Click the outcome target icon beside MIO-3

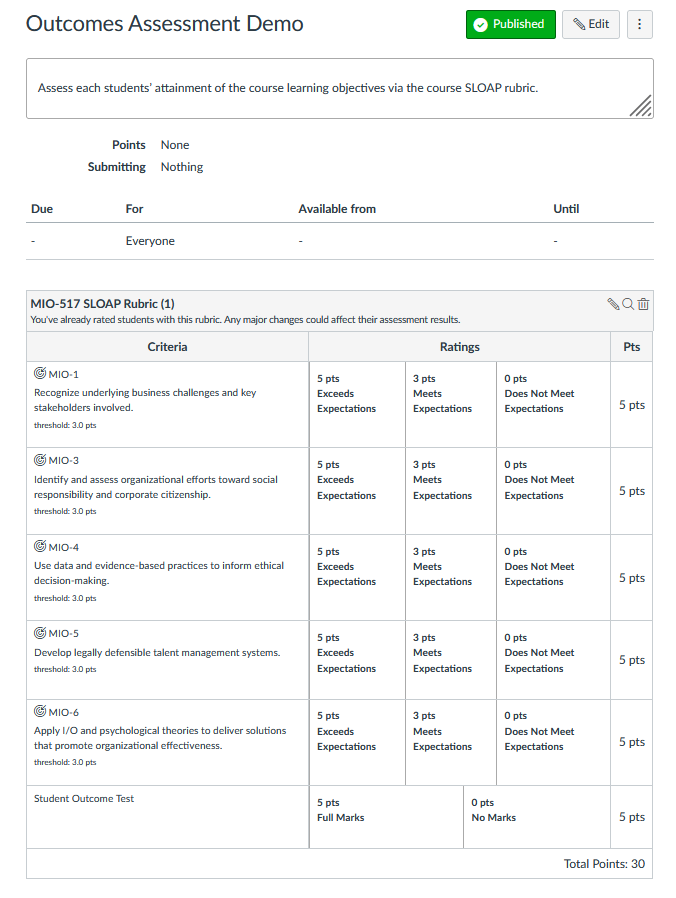pyautogui.click(x=40, y=459)
